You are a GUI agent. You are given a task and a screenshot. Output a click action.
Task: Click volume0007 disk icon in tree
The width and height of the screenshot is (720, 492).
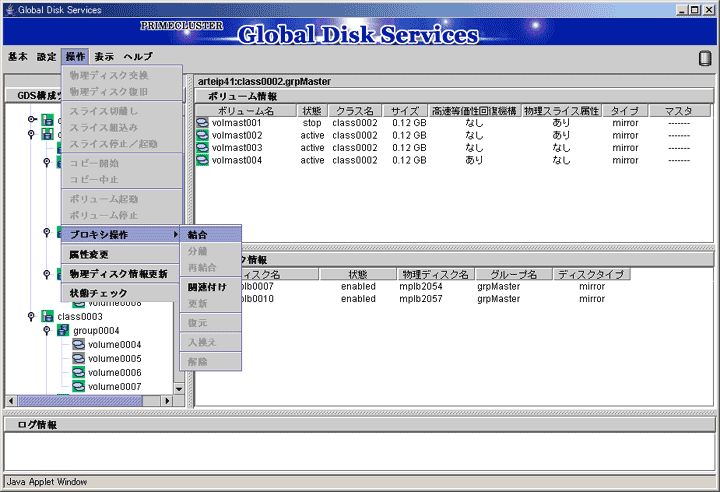[x=79, y=386]
